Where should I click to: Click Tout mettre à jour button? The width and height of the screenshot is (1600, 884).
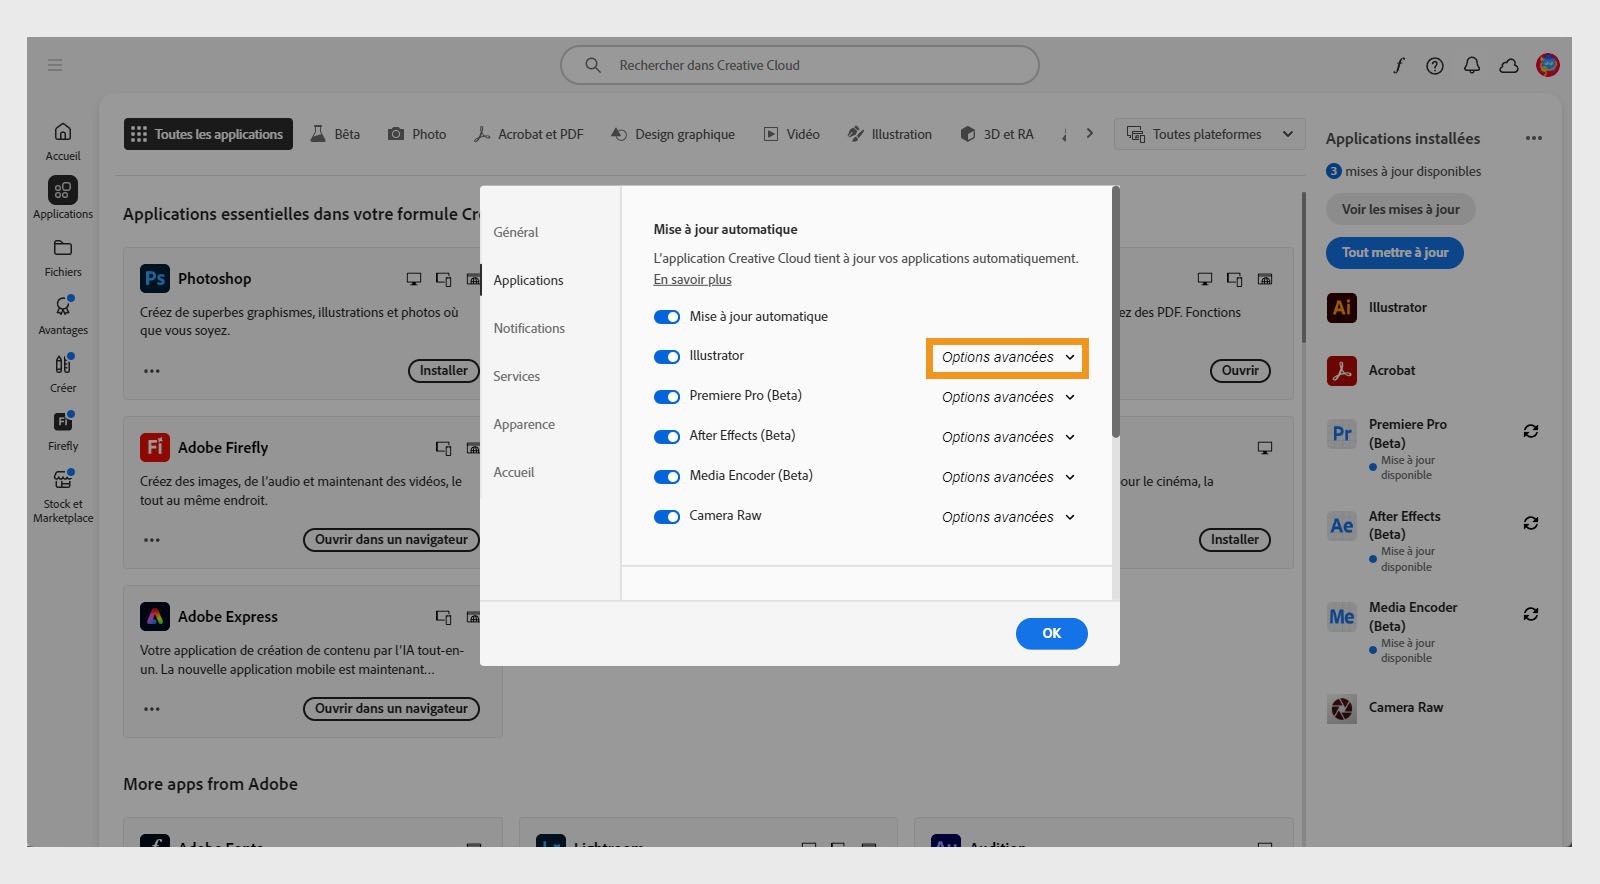point(1395,253)
